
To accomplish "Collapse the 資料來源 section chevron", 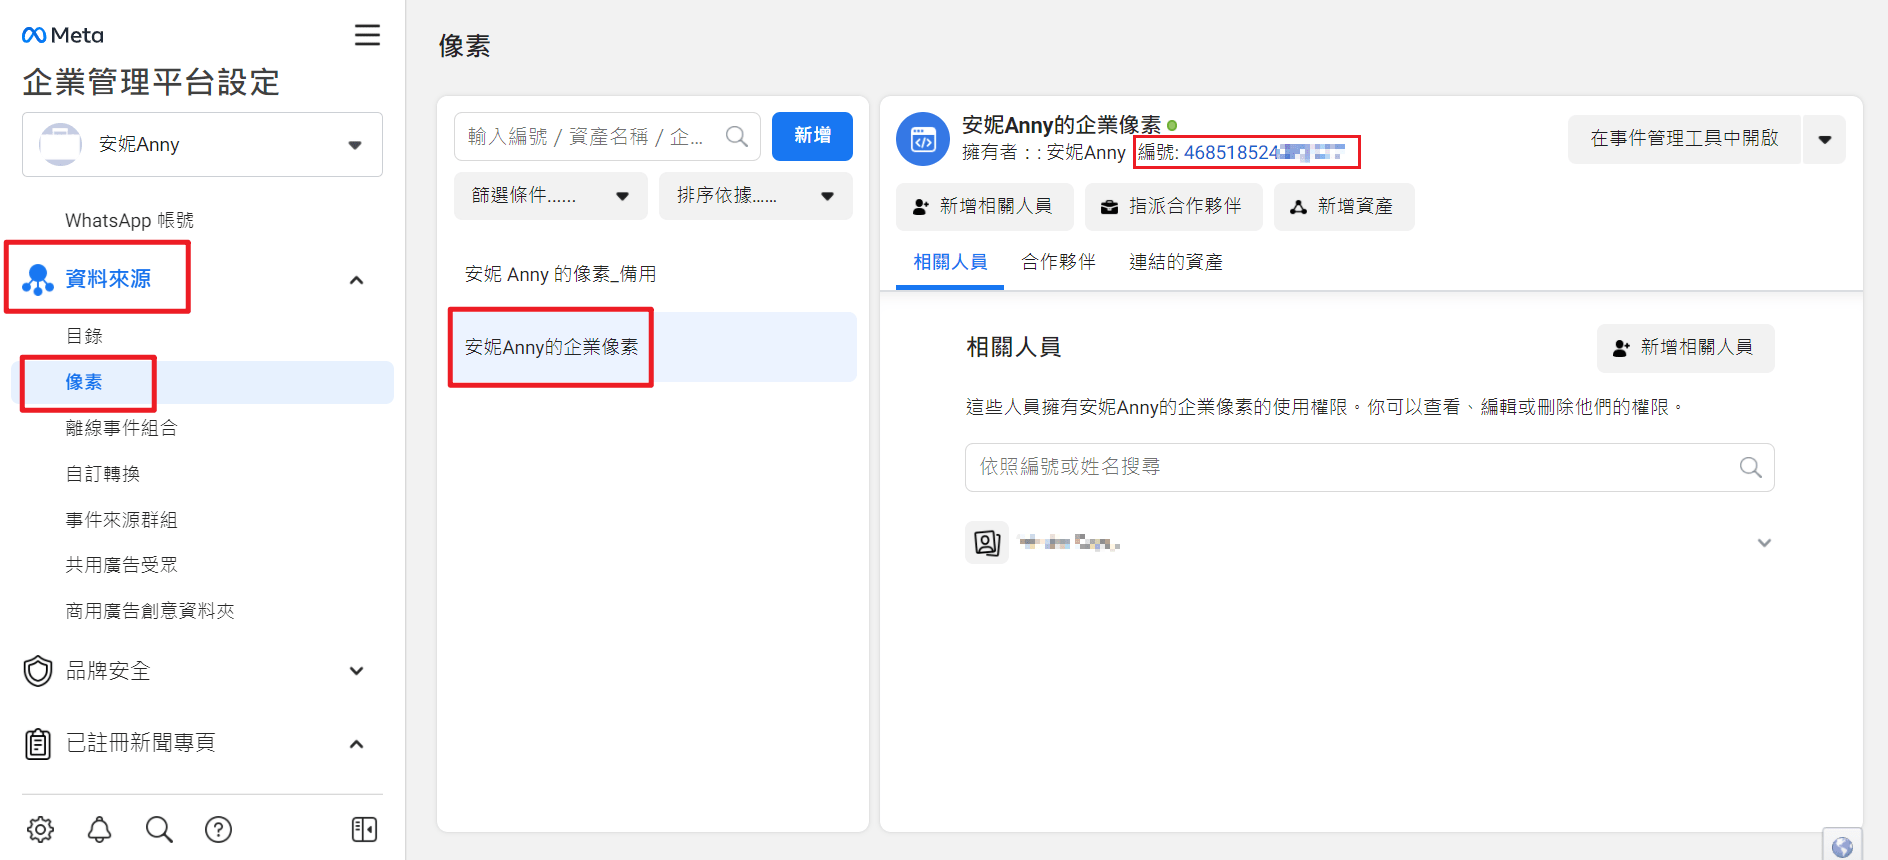I will 356,280.
